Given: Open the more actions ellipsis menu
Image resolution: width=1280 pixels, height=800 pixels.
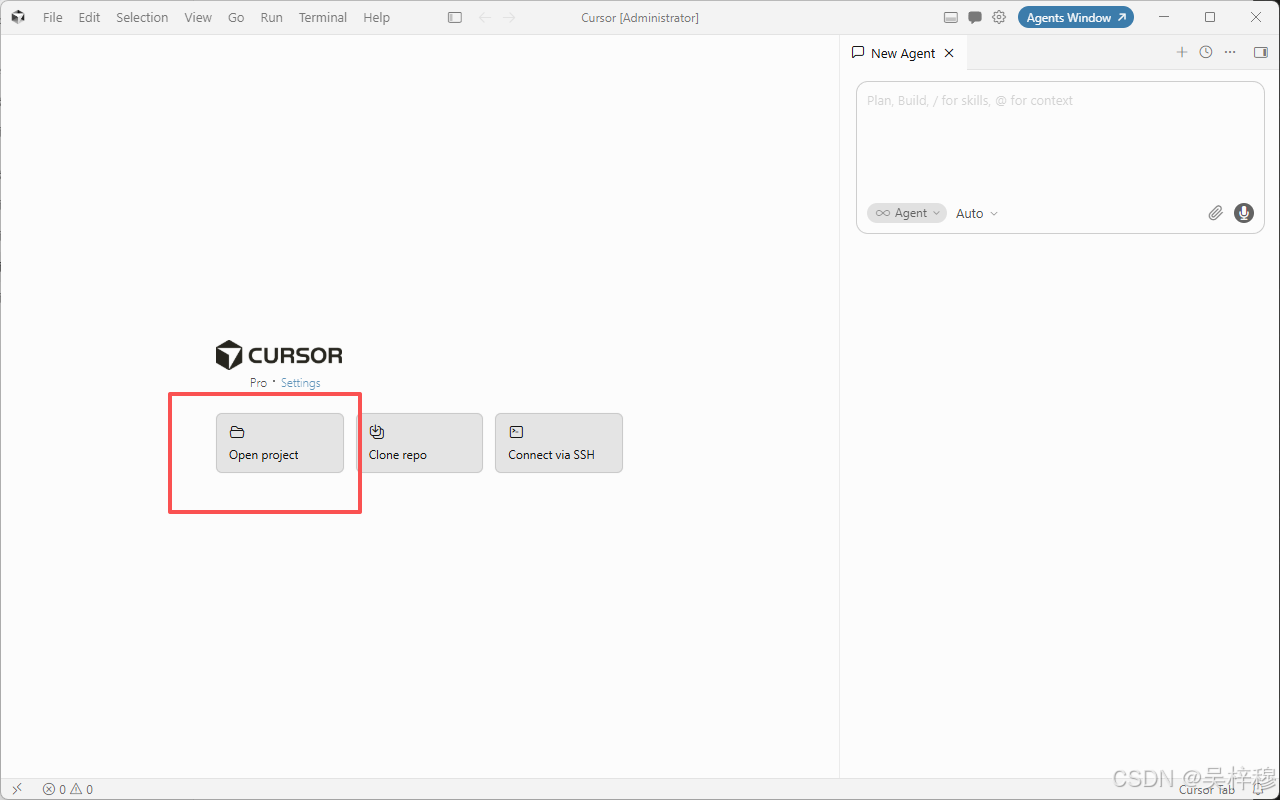Looking at the screenshot, I should click(x=1230, y=53).
